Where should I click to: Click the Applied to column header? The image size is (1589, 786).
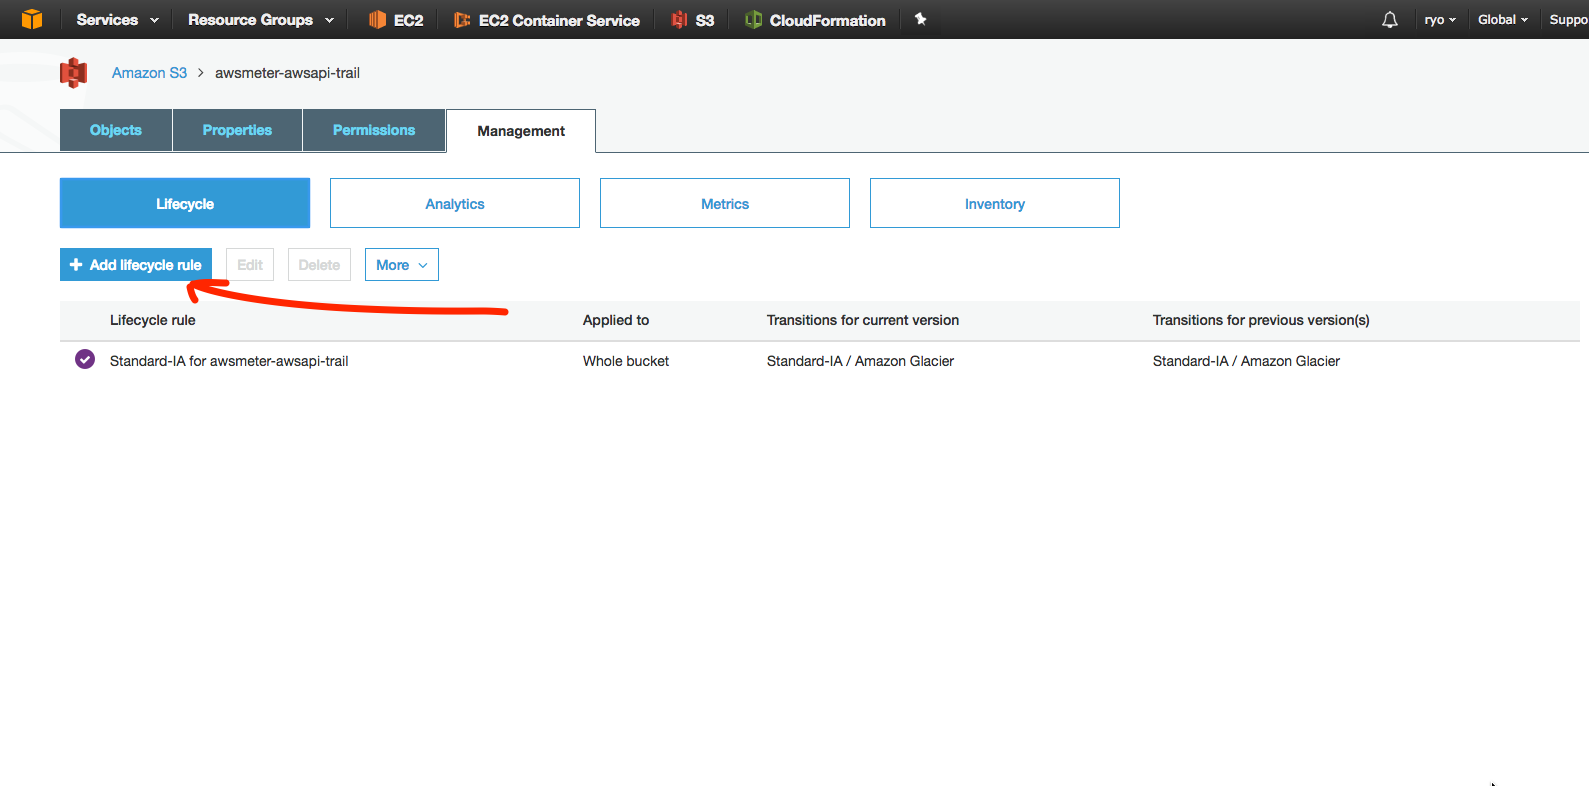[616, 320]
